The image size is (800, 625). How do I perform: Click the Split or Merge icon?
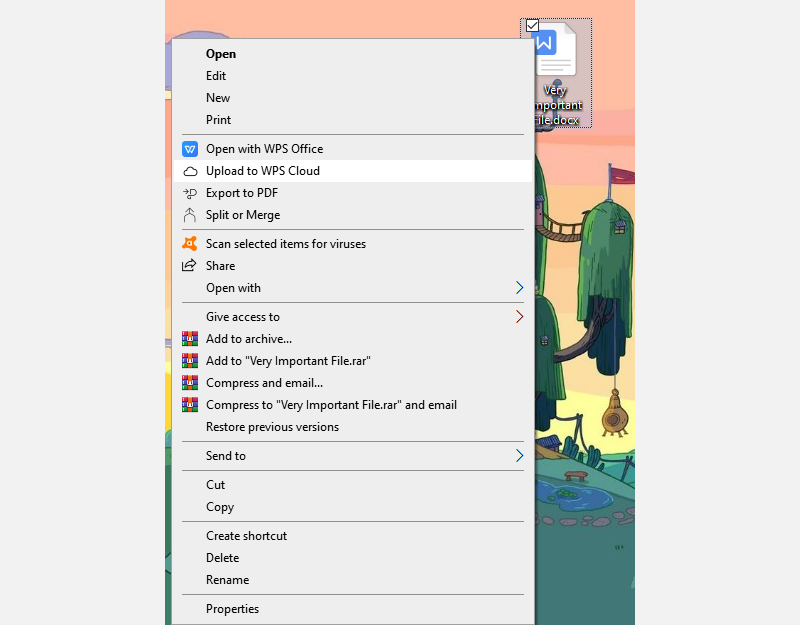(x=190, y=215)
